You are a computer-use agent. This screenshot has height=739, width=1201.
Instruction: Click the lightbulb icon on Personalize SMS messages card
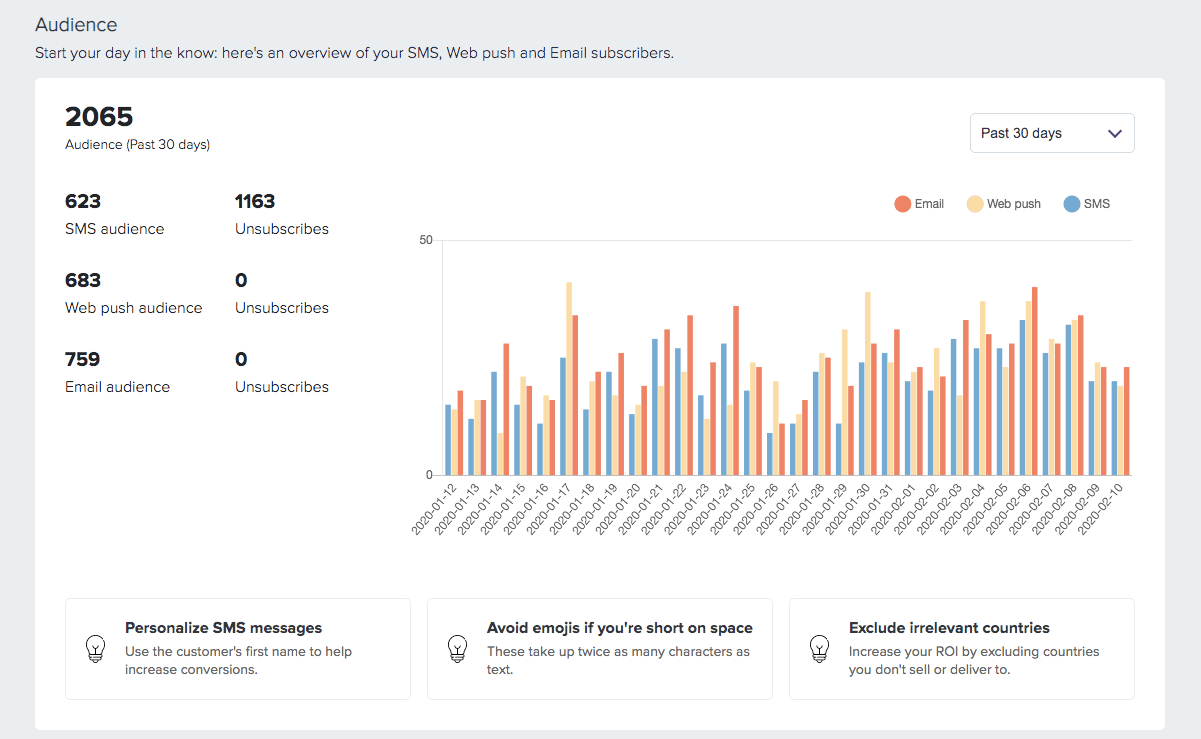coord(96,648)
